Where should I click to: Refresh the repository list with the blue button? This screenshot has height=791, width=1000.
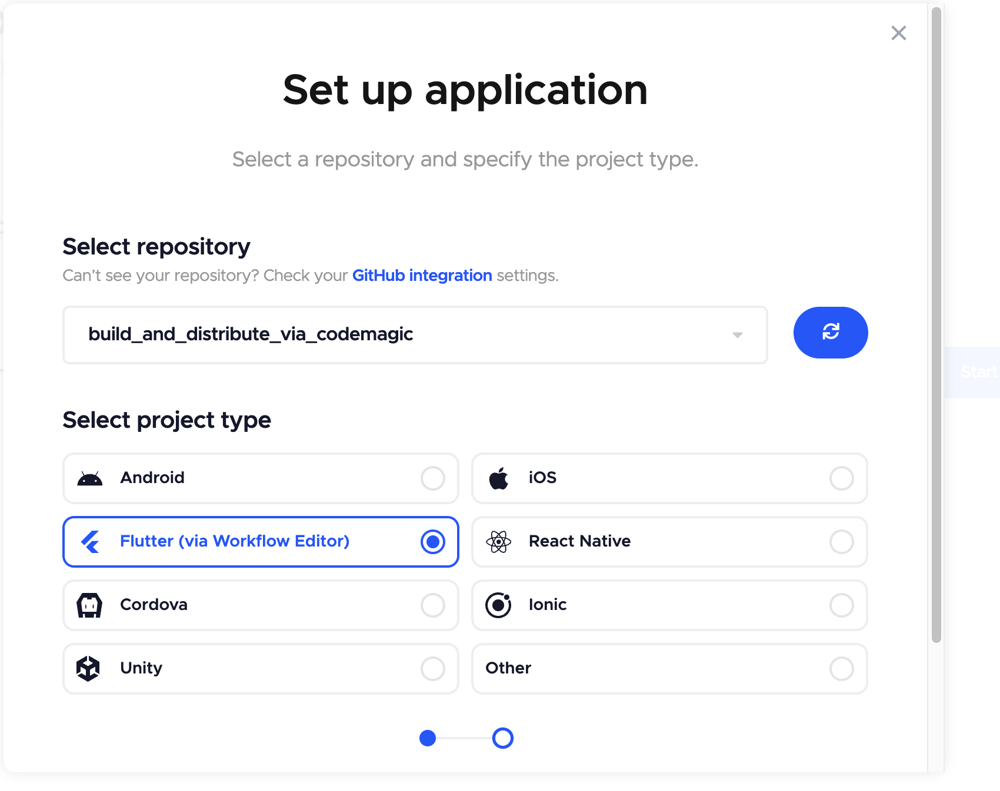pos(830,332)
